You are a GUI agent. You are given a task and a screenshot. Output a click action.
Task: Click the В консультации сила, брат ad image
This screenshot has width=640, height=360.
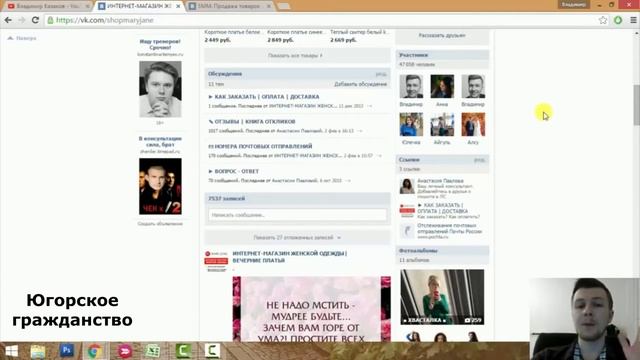(x=160, y=186)
